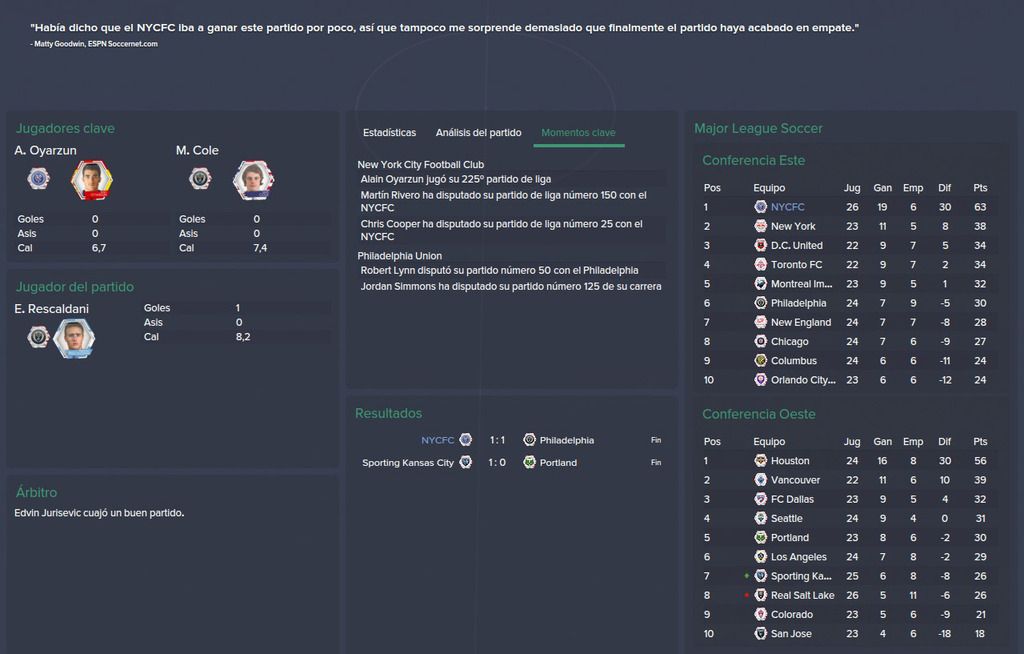1024x654 pixels.
Task: Click Houston team badge in Conferencia Oeste
Action: coord(760,461)
